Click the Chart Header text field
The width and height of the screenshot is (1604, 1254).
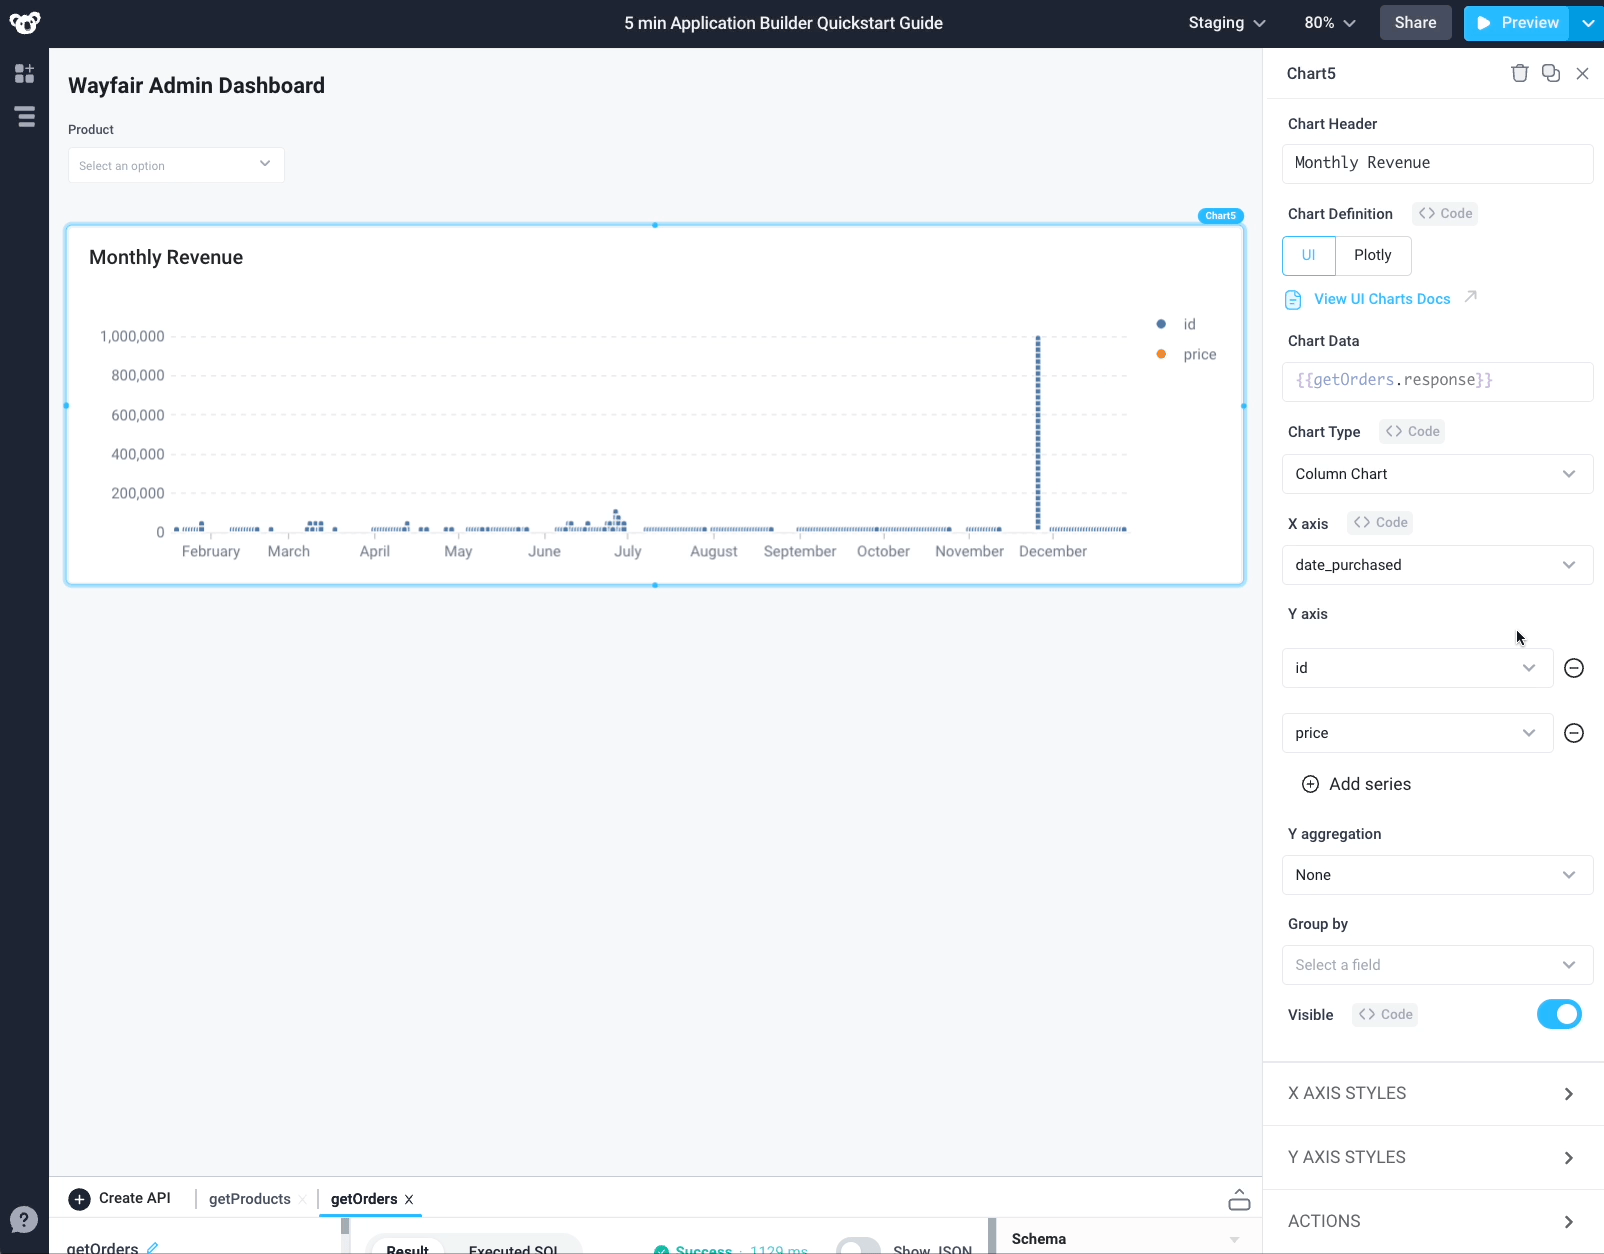tap(1436, 163)
